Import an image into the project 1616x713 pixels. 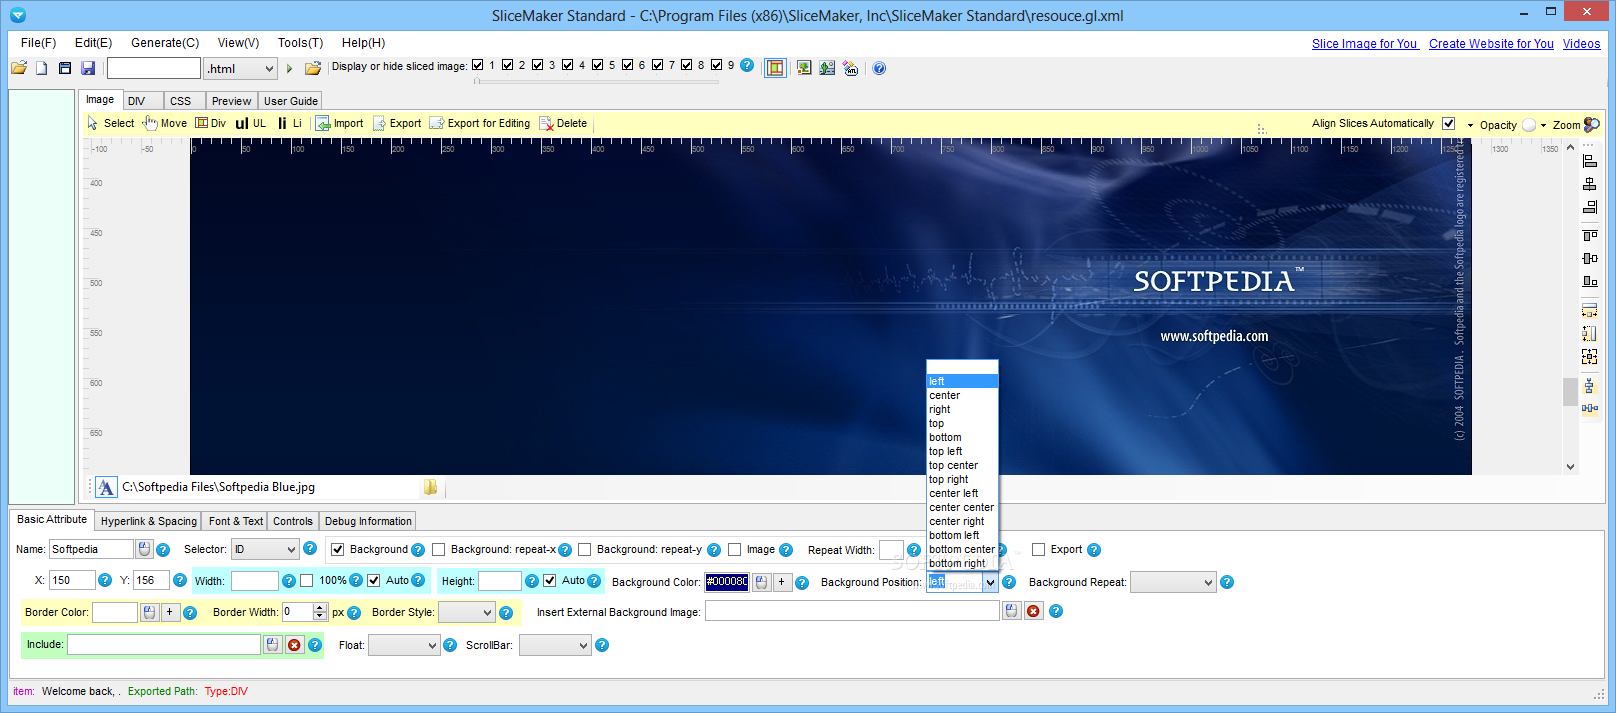pyautogui.click(x=340, y=123)
